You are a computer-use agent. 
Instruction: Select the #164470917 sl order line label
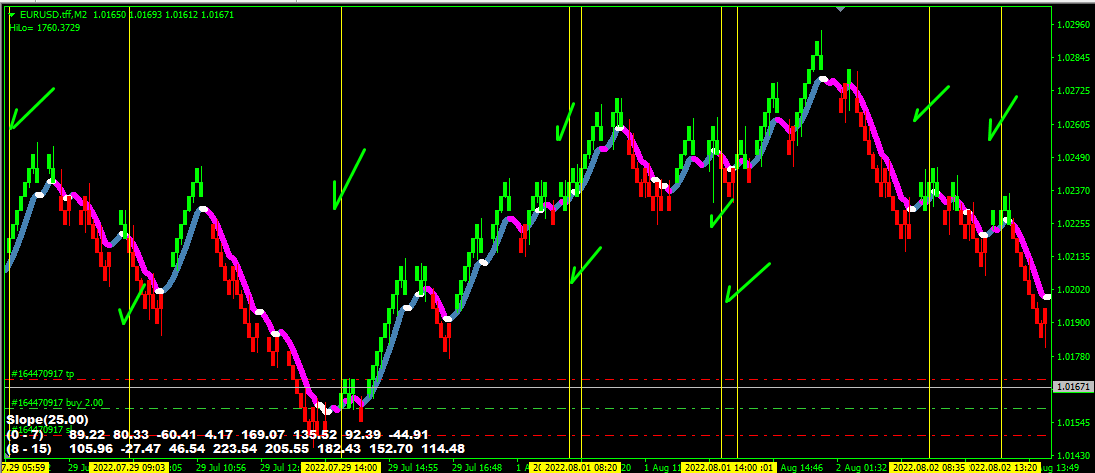click(x=41, y=429)
